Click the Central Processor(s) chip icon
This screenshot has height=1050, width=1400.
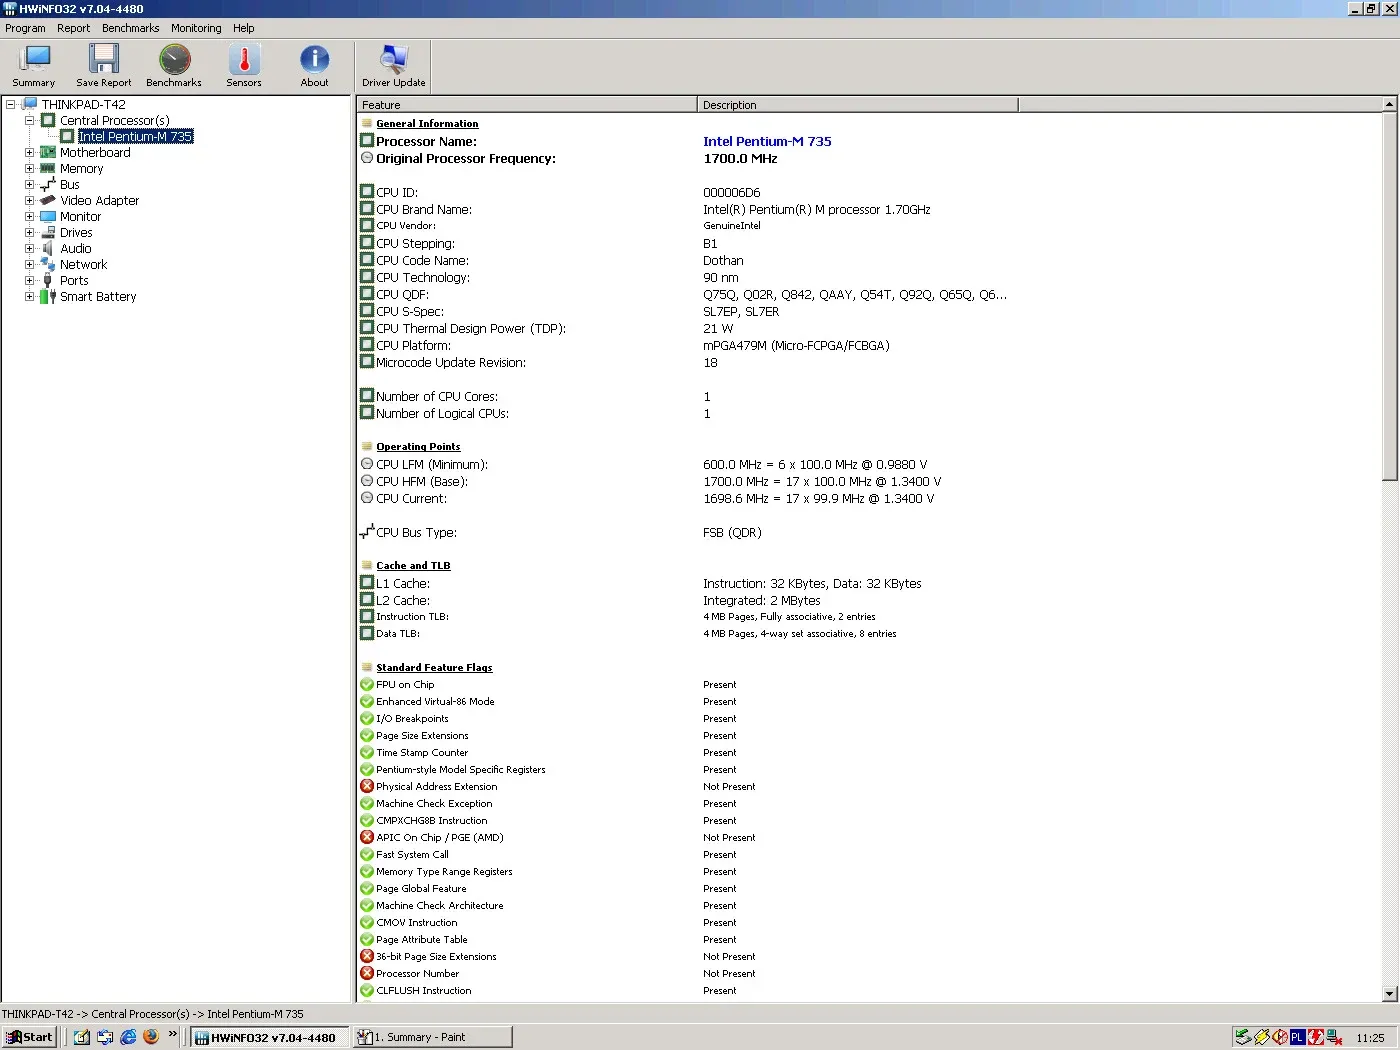pyautogui.click(x=48, y=121)
